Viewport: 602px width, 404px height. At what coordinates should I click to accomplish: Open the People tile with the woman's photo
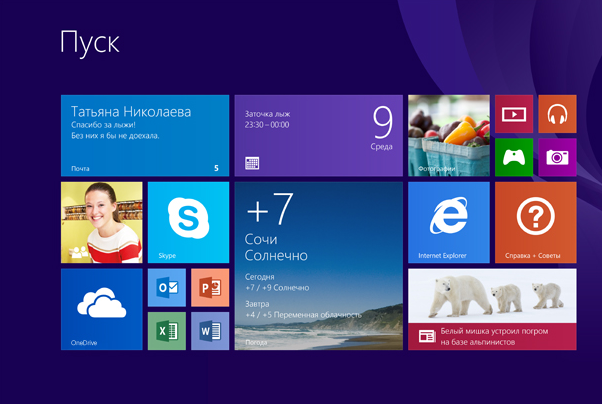pos(102,222)
